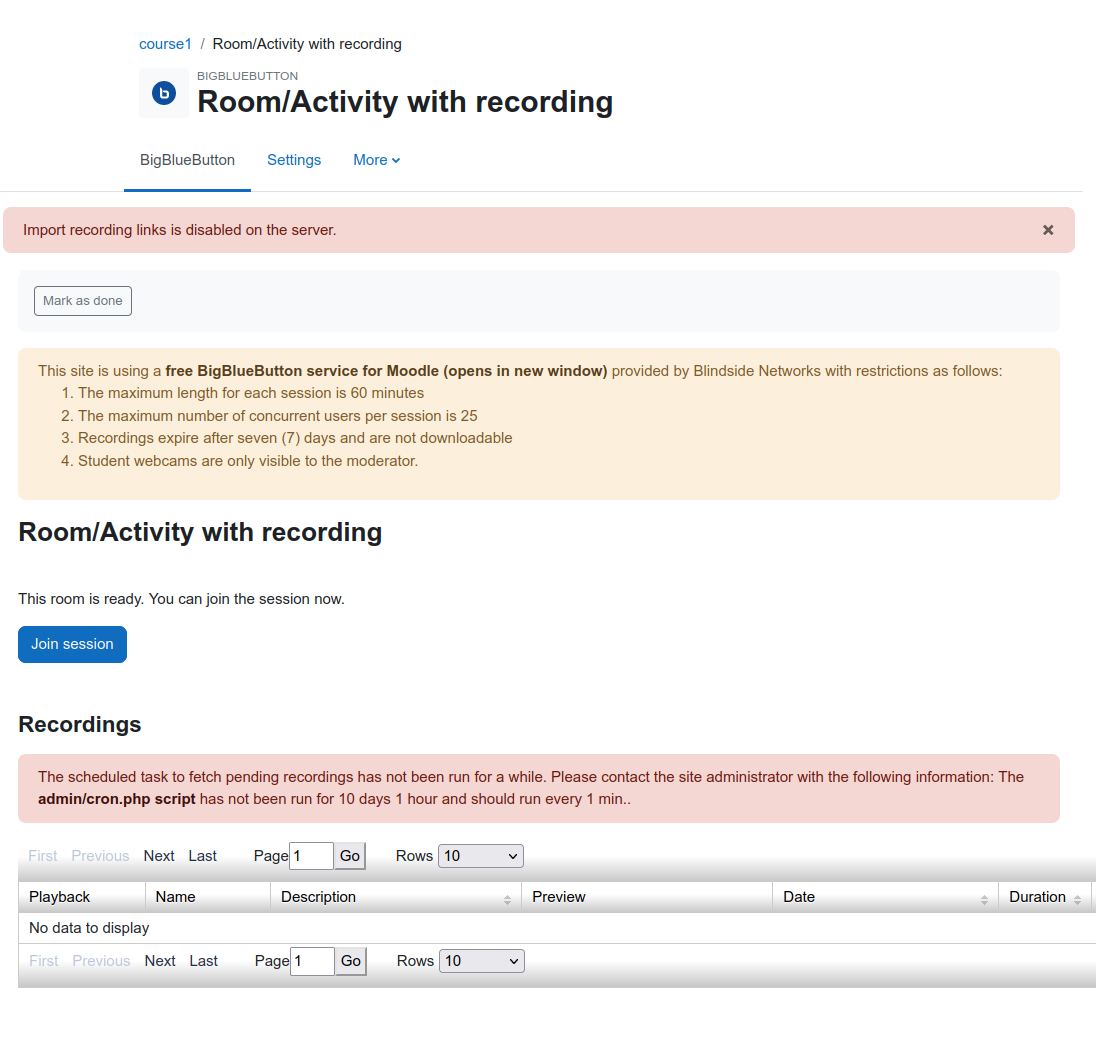The height and width of the screenshot is (1049, 1096).
Task: Click the 'No data to display' row
Action: tap(556, 928)
